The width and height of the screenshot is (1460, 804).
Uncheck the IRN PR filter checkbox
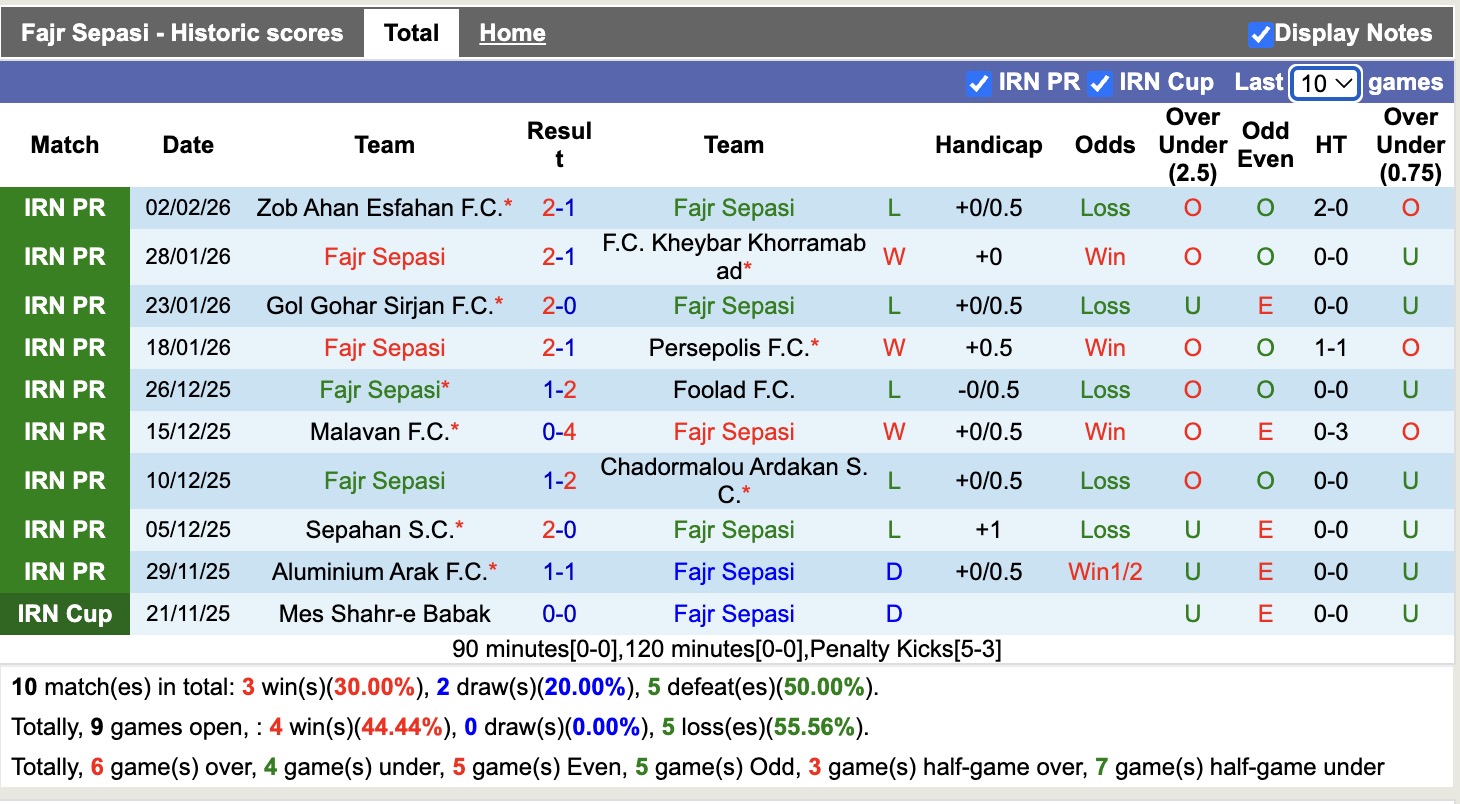click(x=978, y=83)
